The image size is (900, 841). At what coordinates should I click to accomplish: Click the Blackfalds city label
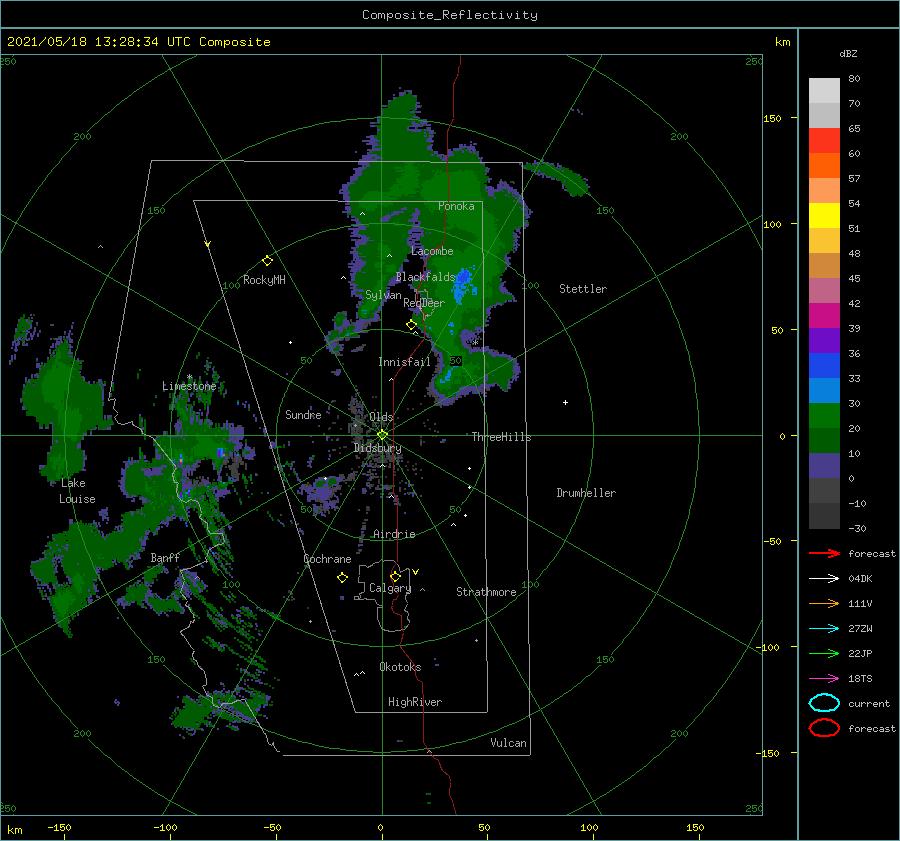(425, 277)
